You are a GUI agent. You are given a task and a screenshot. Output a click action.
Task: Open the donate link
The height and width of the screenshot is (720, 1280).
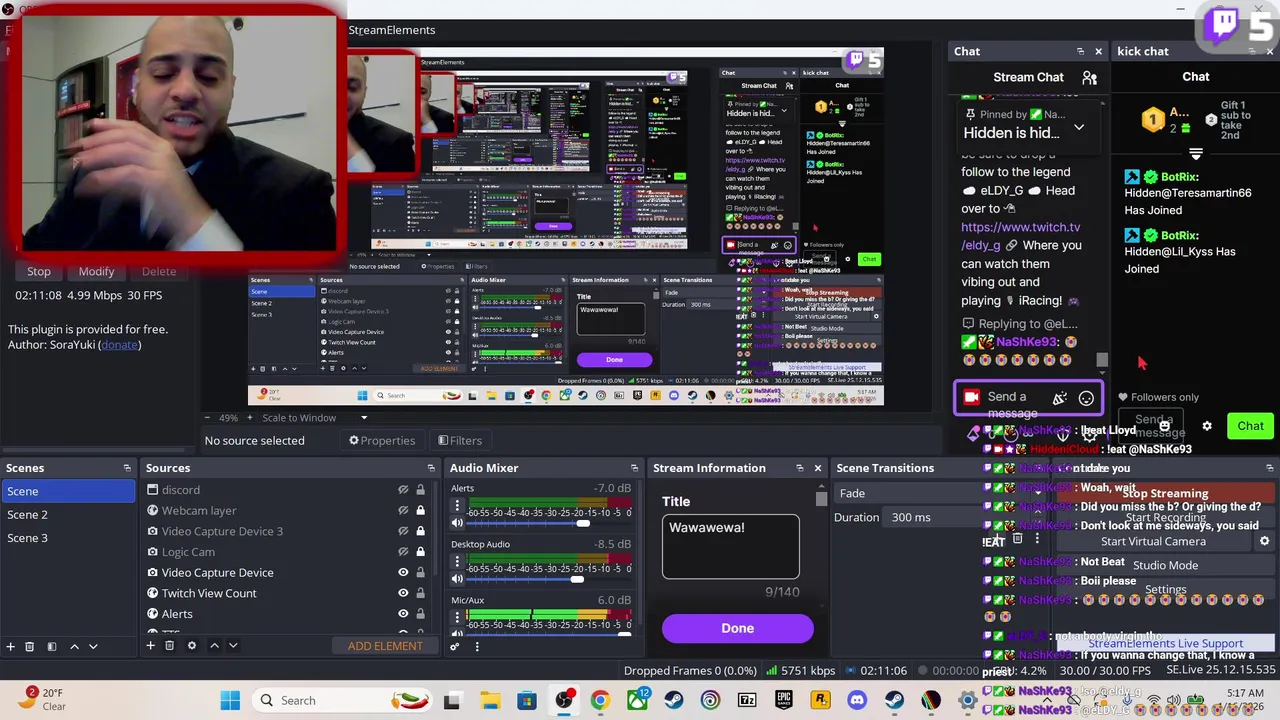tap(119, 345)
